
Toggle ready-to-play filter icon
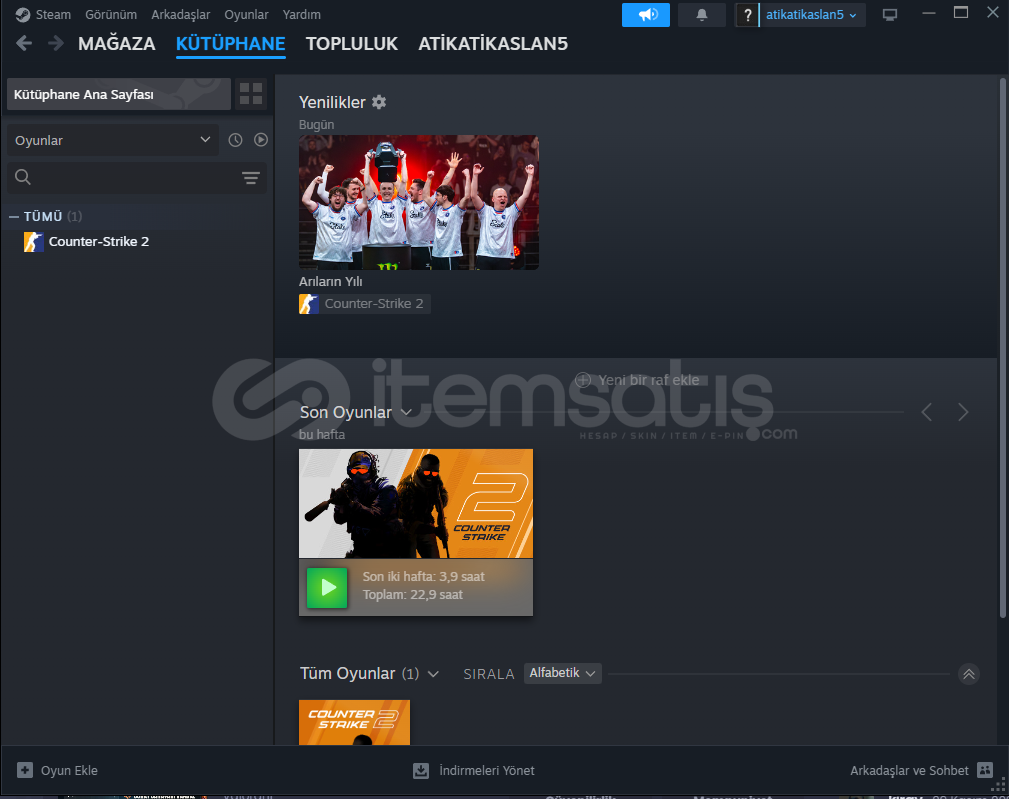261,140
